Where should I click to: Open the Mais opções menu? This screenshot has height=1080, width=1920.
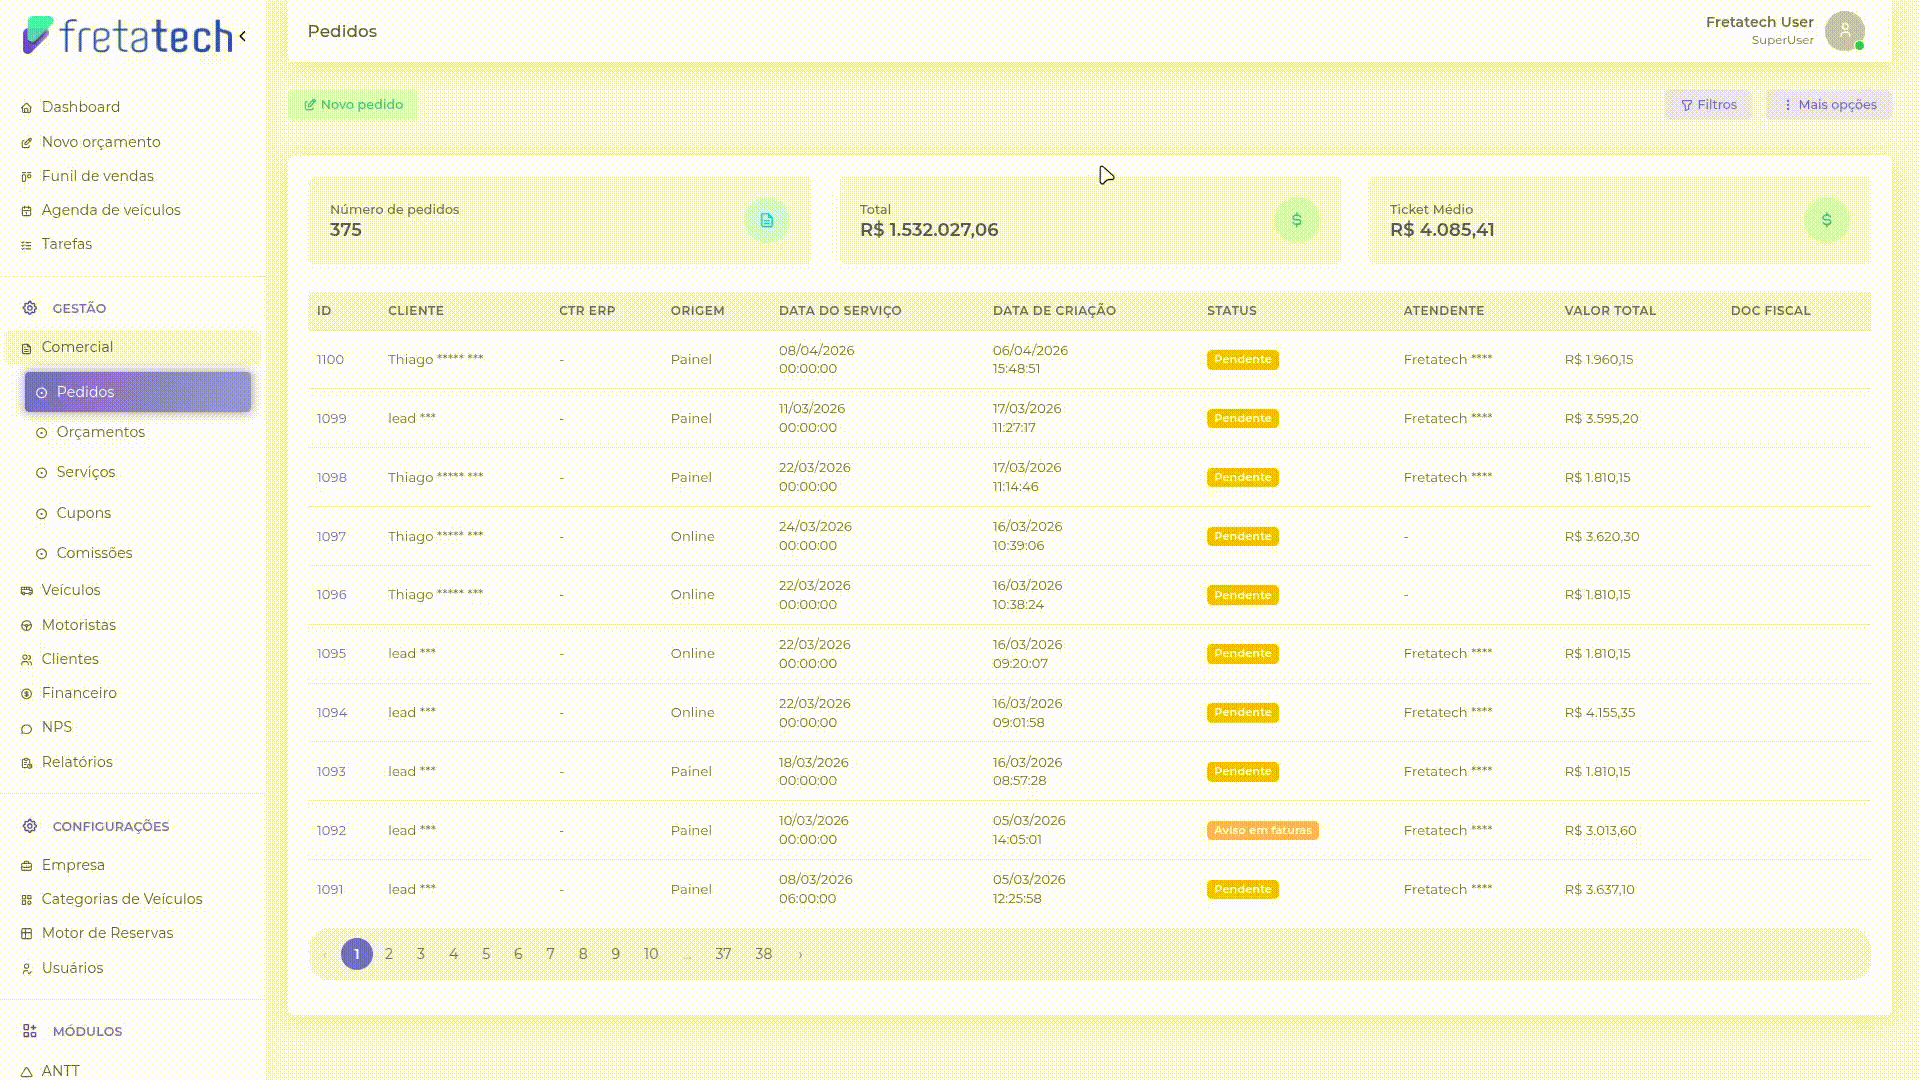[x=1829, y=105]
